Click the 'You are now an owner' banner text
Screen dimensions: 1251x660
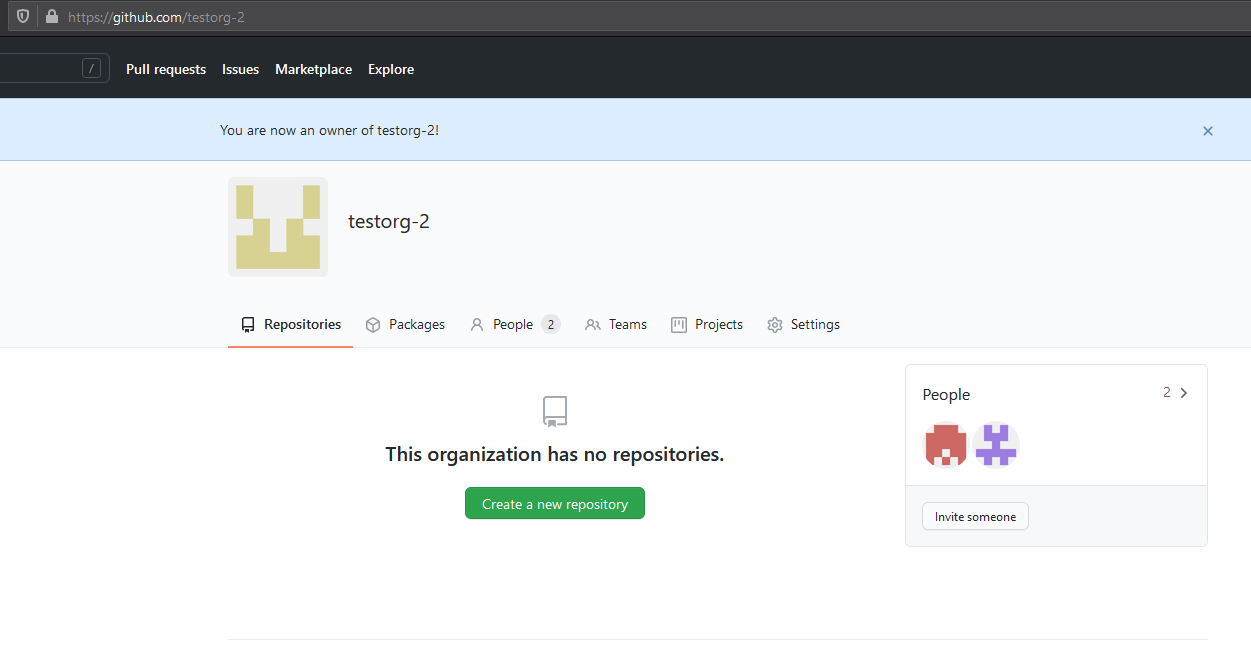click(329, 130)
